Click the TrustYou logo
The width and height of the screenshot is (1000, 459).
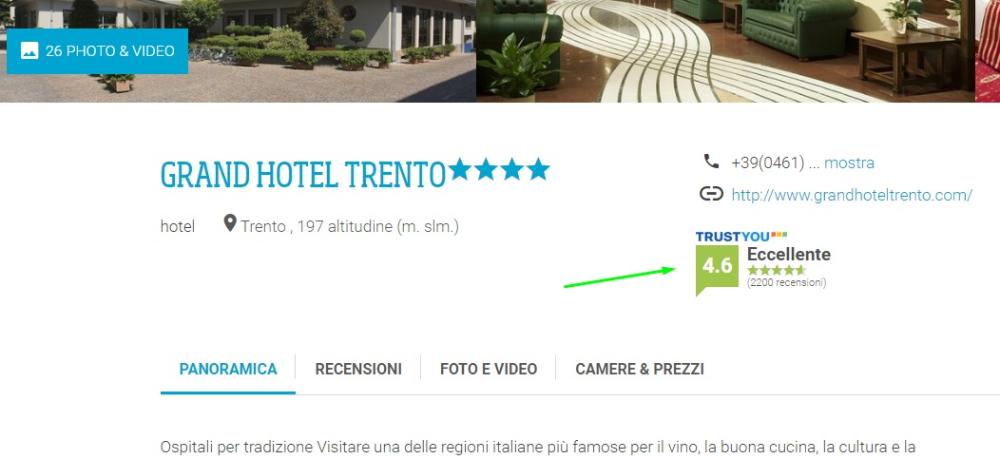point(741,237)
